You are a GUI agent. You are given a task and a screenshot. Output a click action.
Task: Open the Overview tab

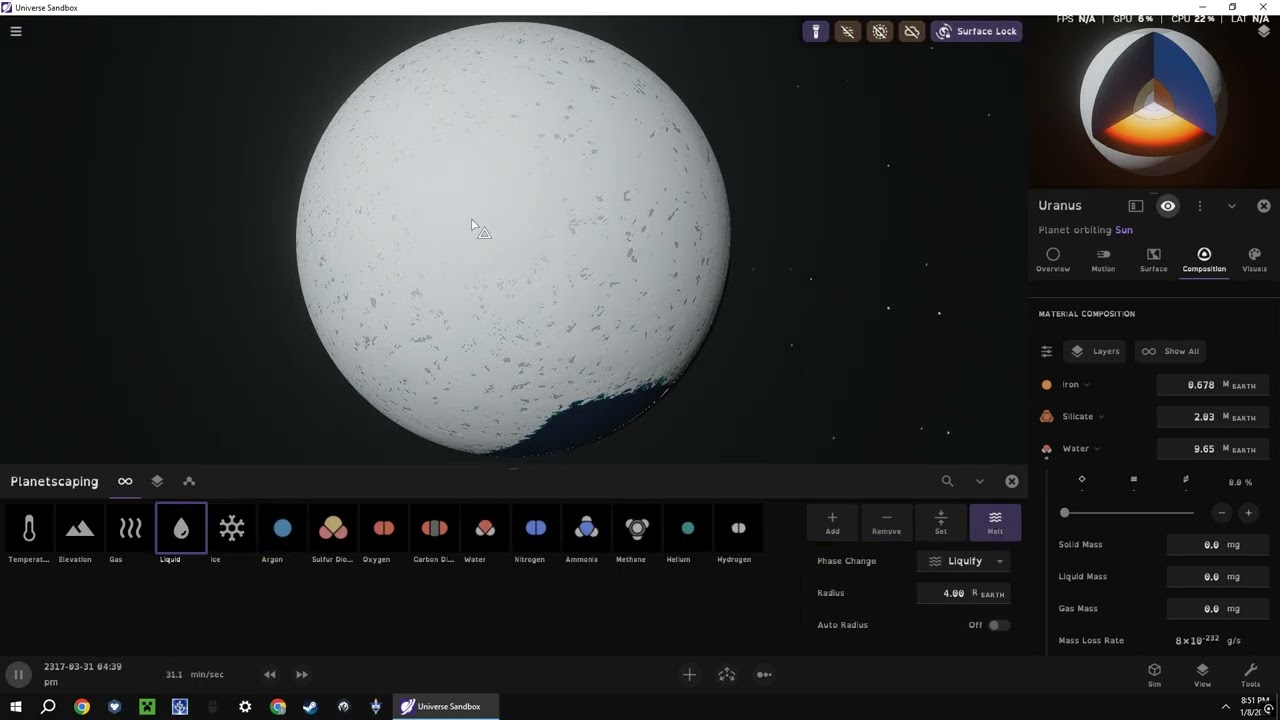(1053, 260)
